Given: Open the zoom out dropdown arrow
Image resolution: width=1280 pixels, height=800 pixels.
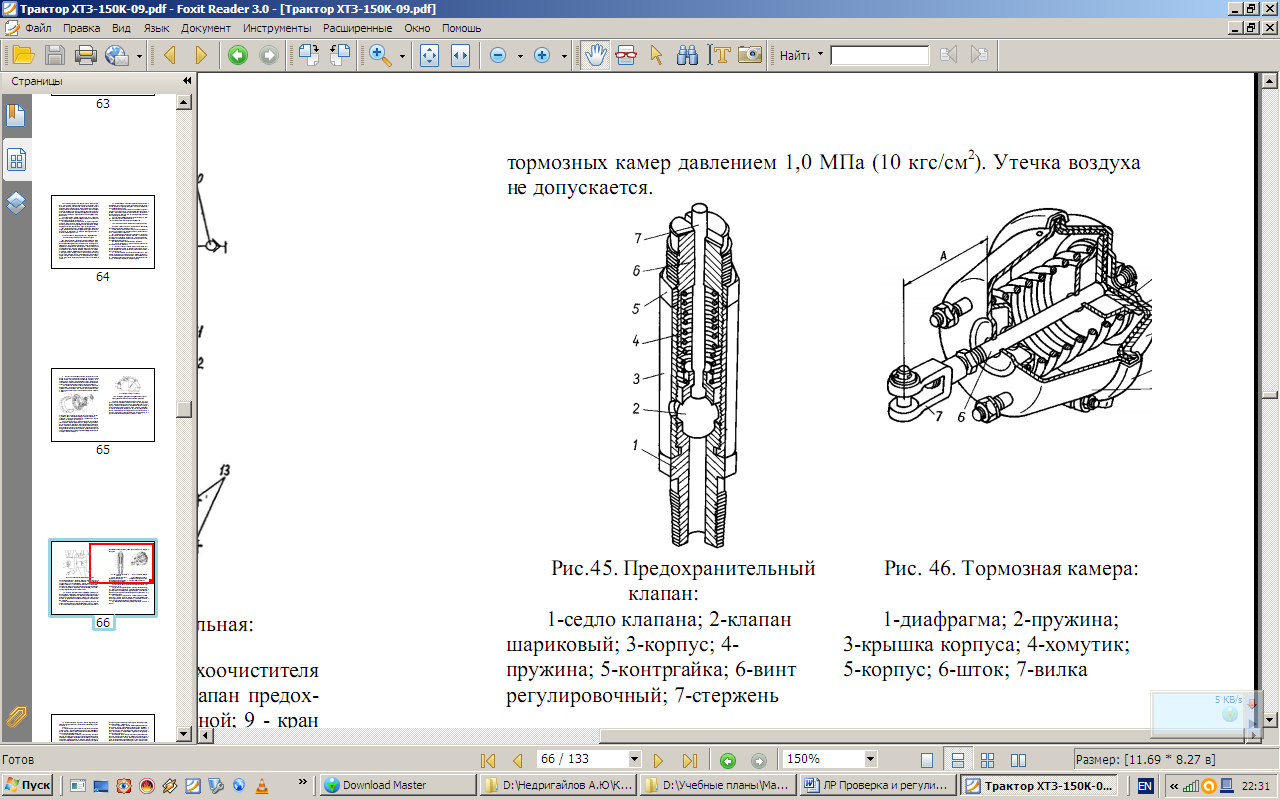Looking at the screenshot, I should coord(519,55).
